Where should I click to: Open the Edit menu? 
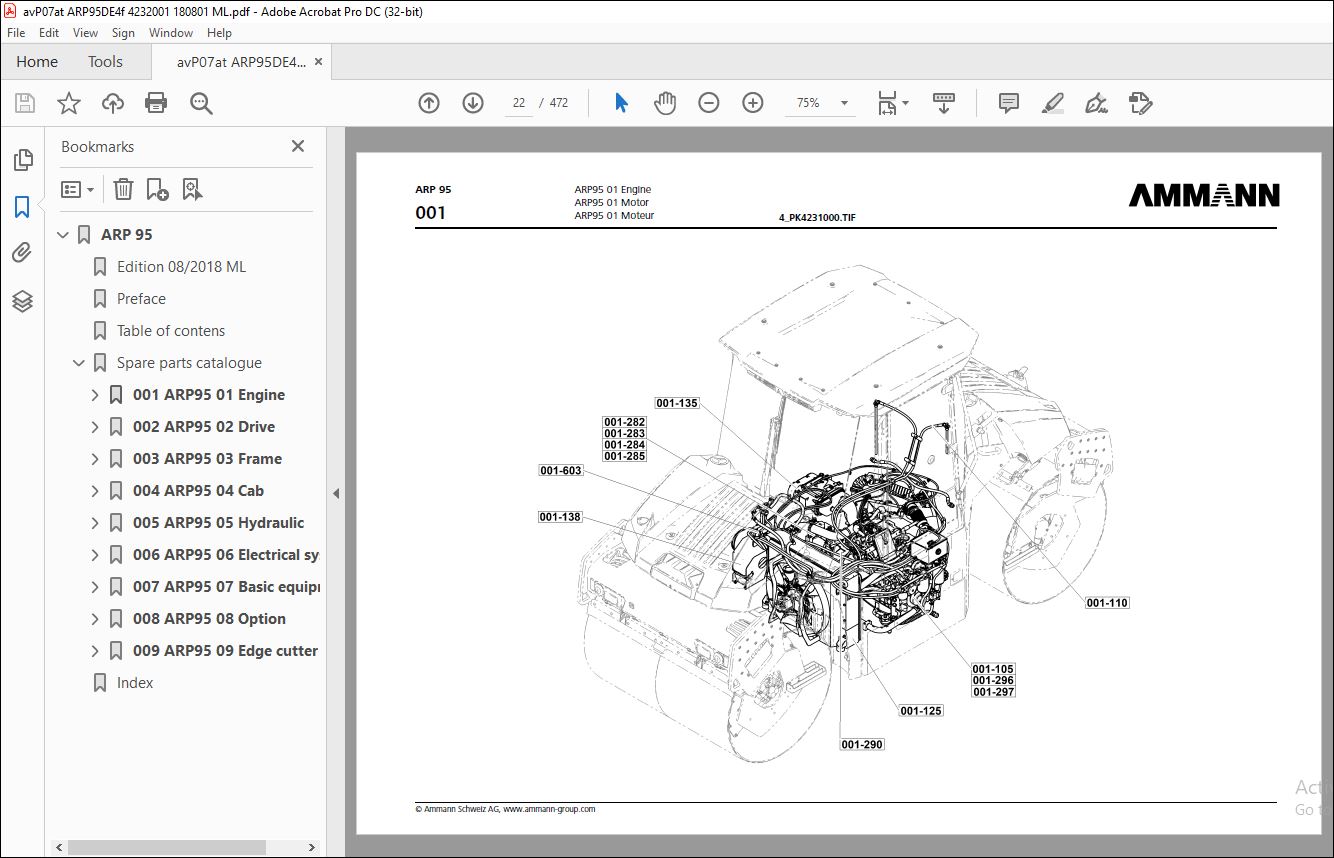coord(49,33)
